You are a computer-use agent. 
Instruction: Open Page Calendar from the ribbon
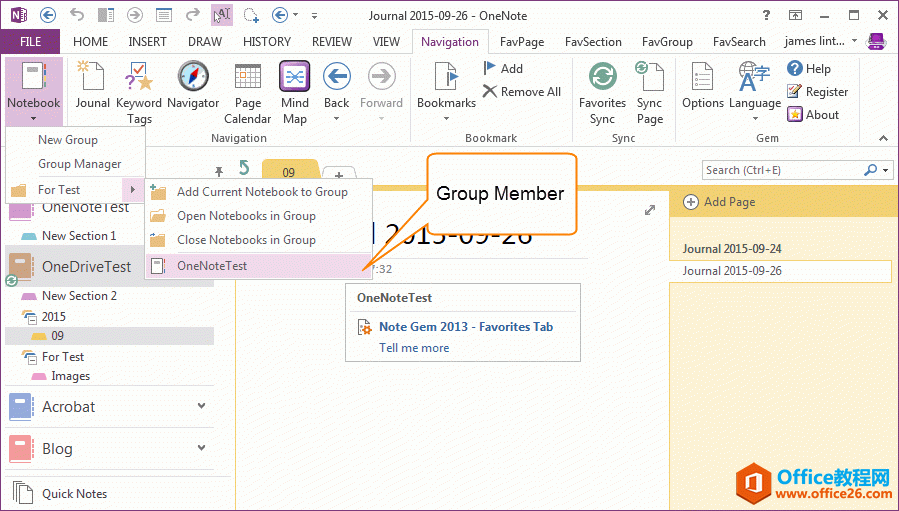click(247, 78)
